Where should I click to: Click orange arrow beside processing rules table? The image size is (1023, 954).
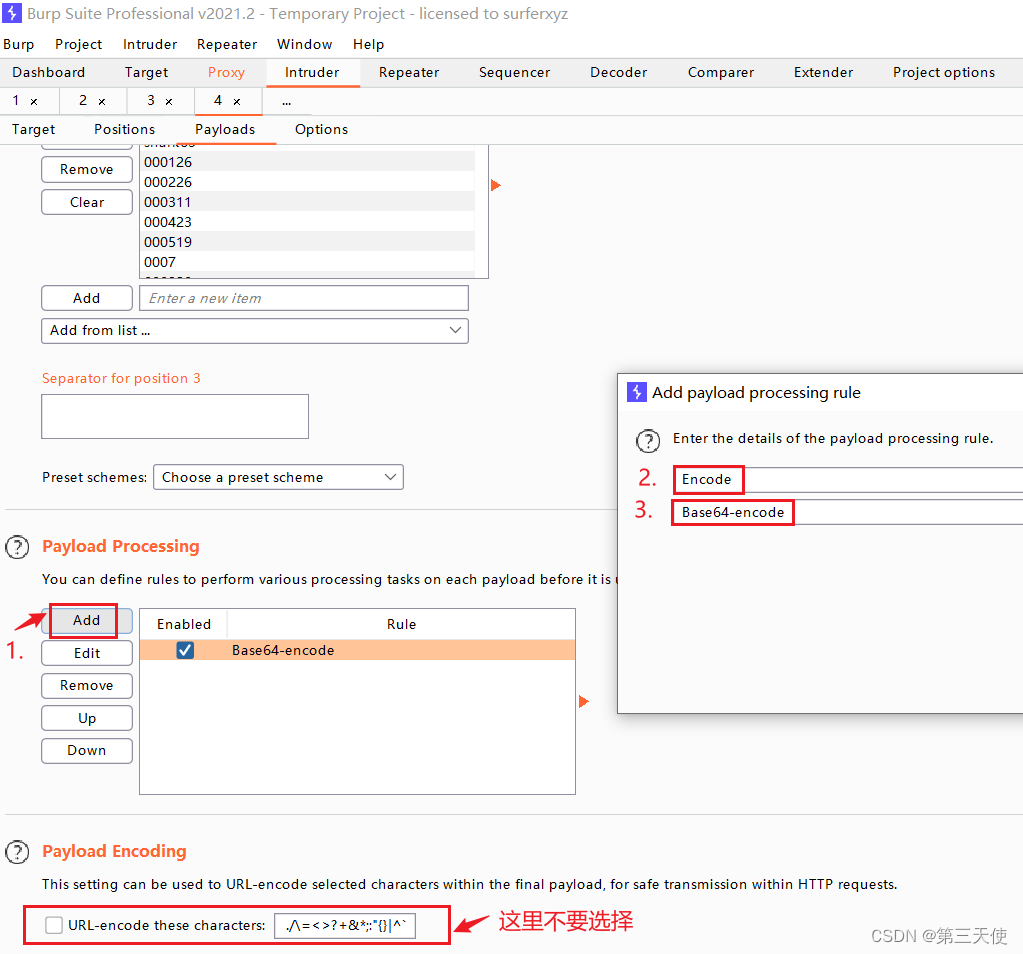click(x=584, y=701)
